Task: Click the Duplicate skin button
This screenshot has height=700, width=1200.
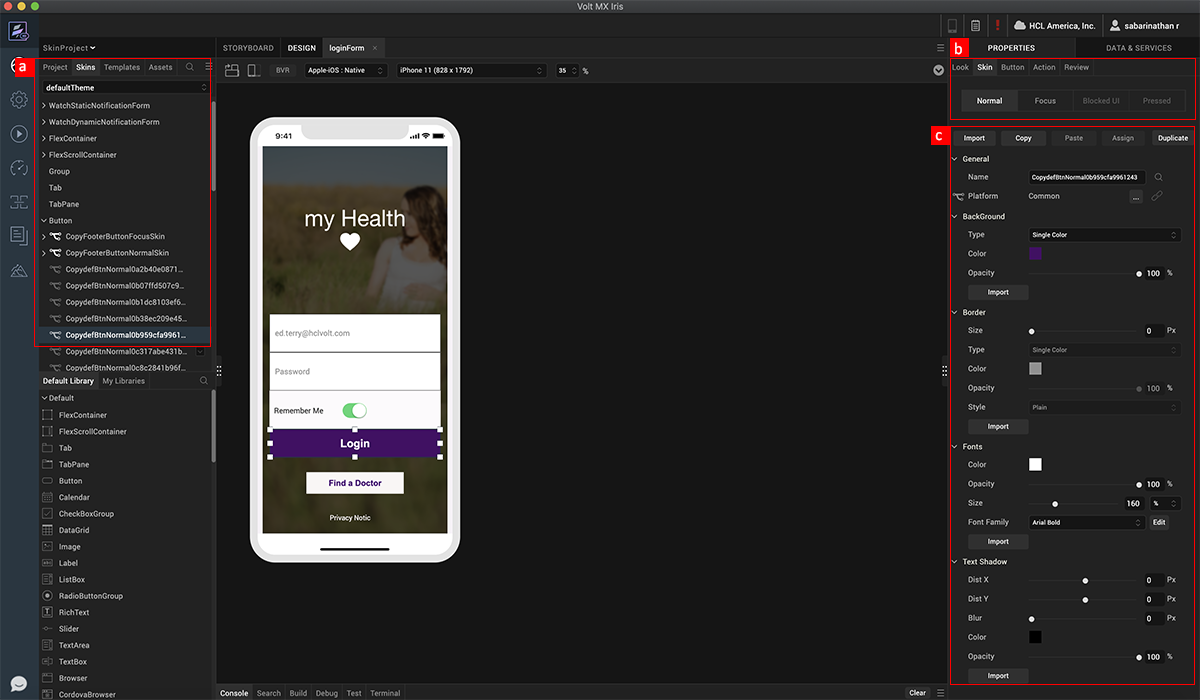Action: (x=1172, y=138)
